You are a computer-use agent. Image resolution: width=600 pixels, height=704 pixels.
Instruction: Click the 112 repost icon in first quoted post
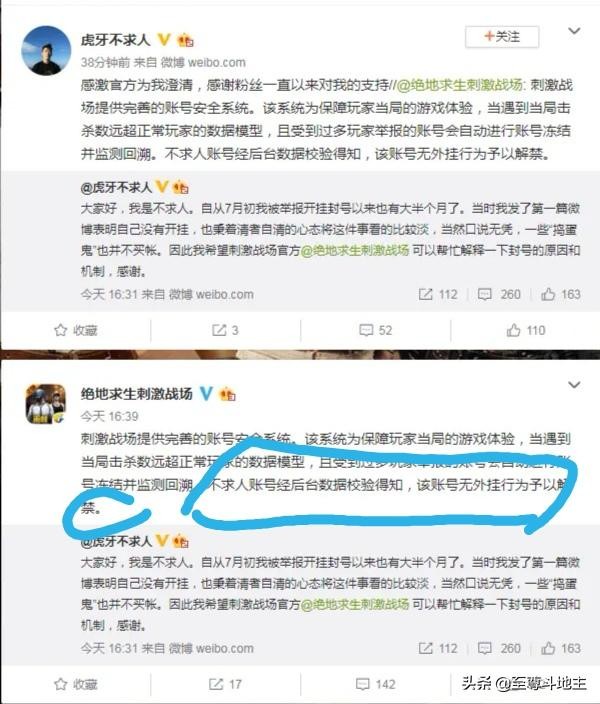438,295
